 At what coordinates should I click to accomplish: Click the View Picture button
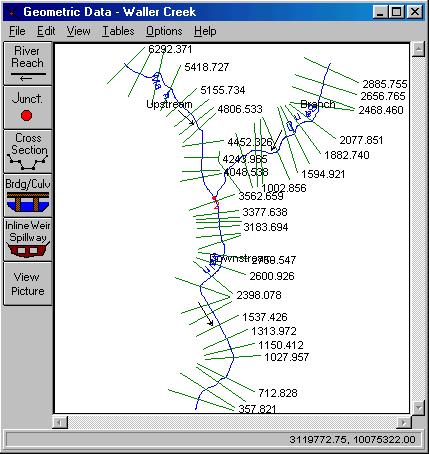point(28,283)
